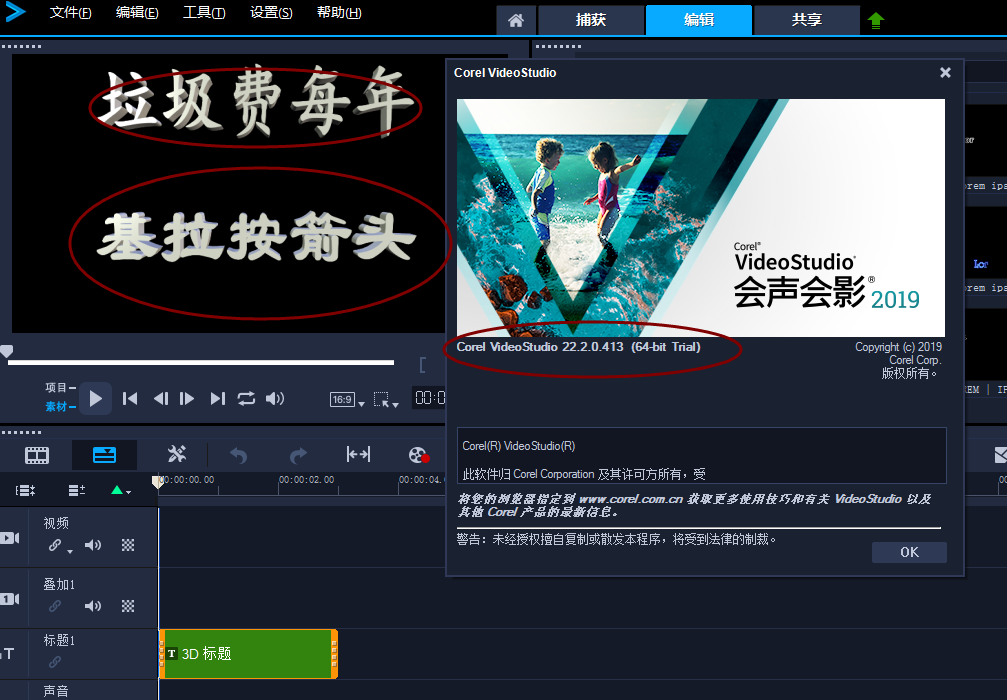Open the 编辑(E) menu
The image size is (1007, 700).
pyautogui.click(x=137, y=13)
